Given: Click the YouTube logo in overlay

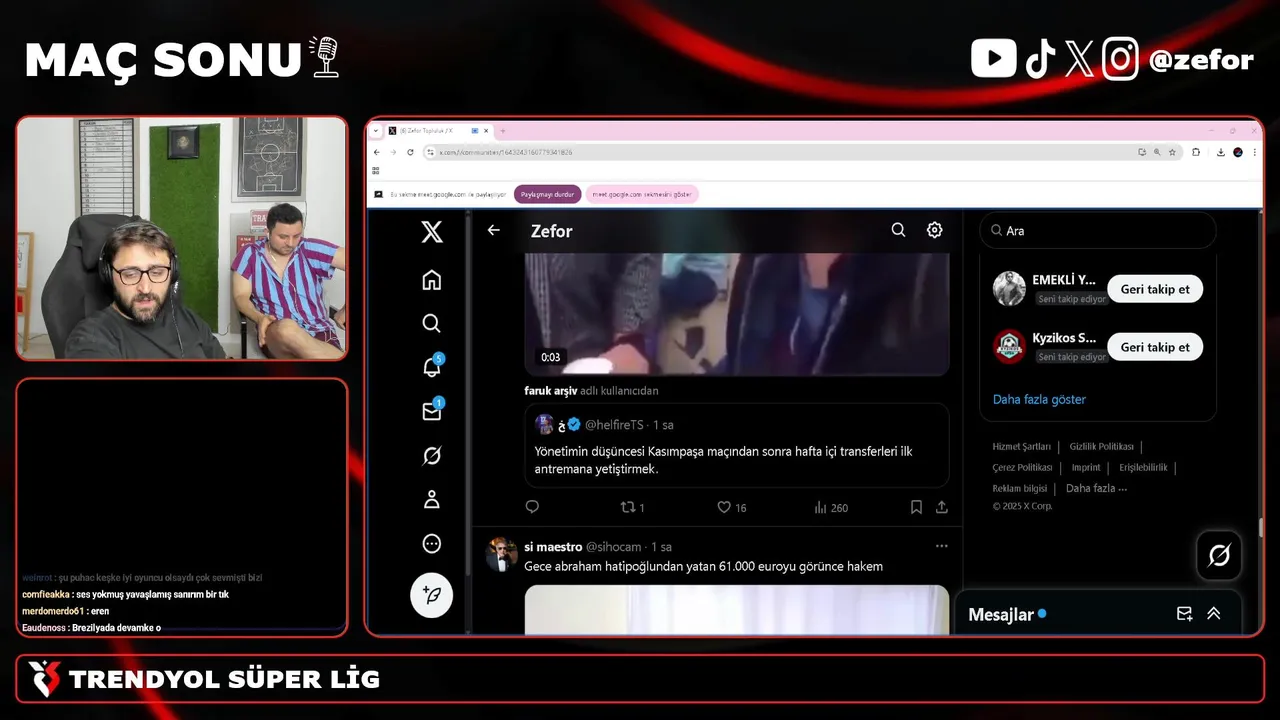Looking at the screenshot, I should (994, 58).
